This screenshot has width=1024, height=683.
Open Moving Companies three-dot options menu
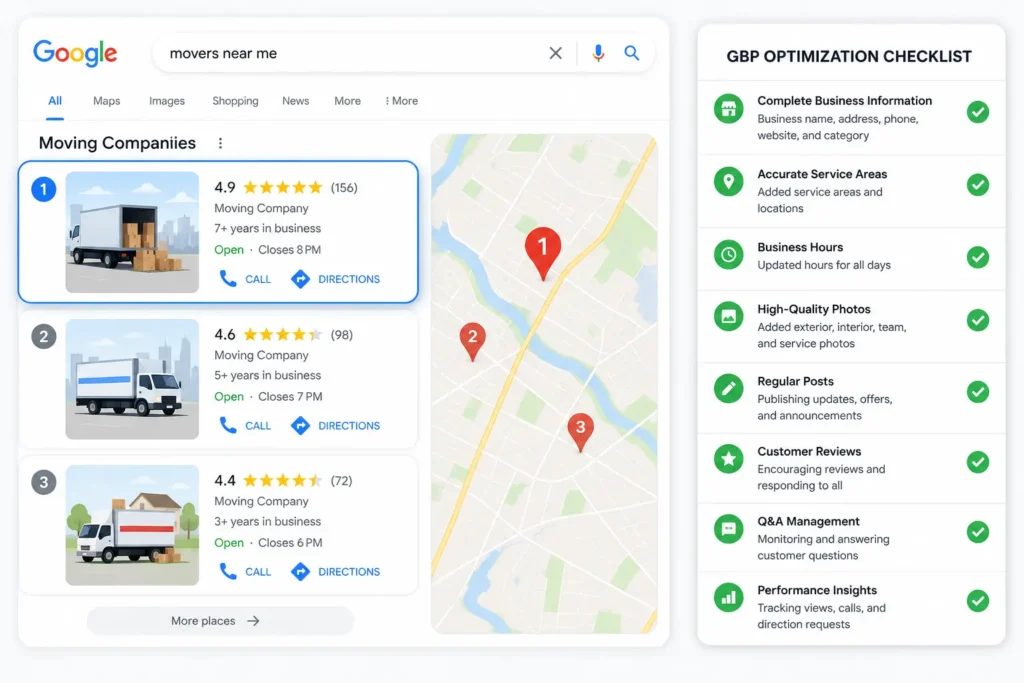[220, 143]
